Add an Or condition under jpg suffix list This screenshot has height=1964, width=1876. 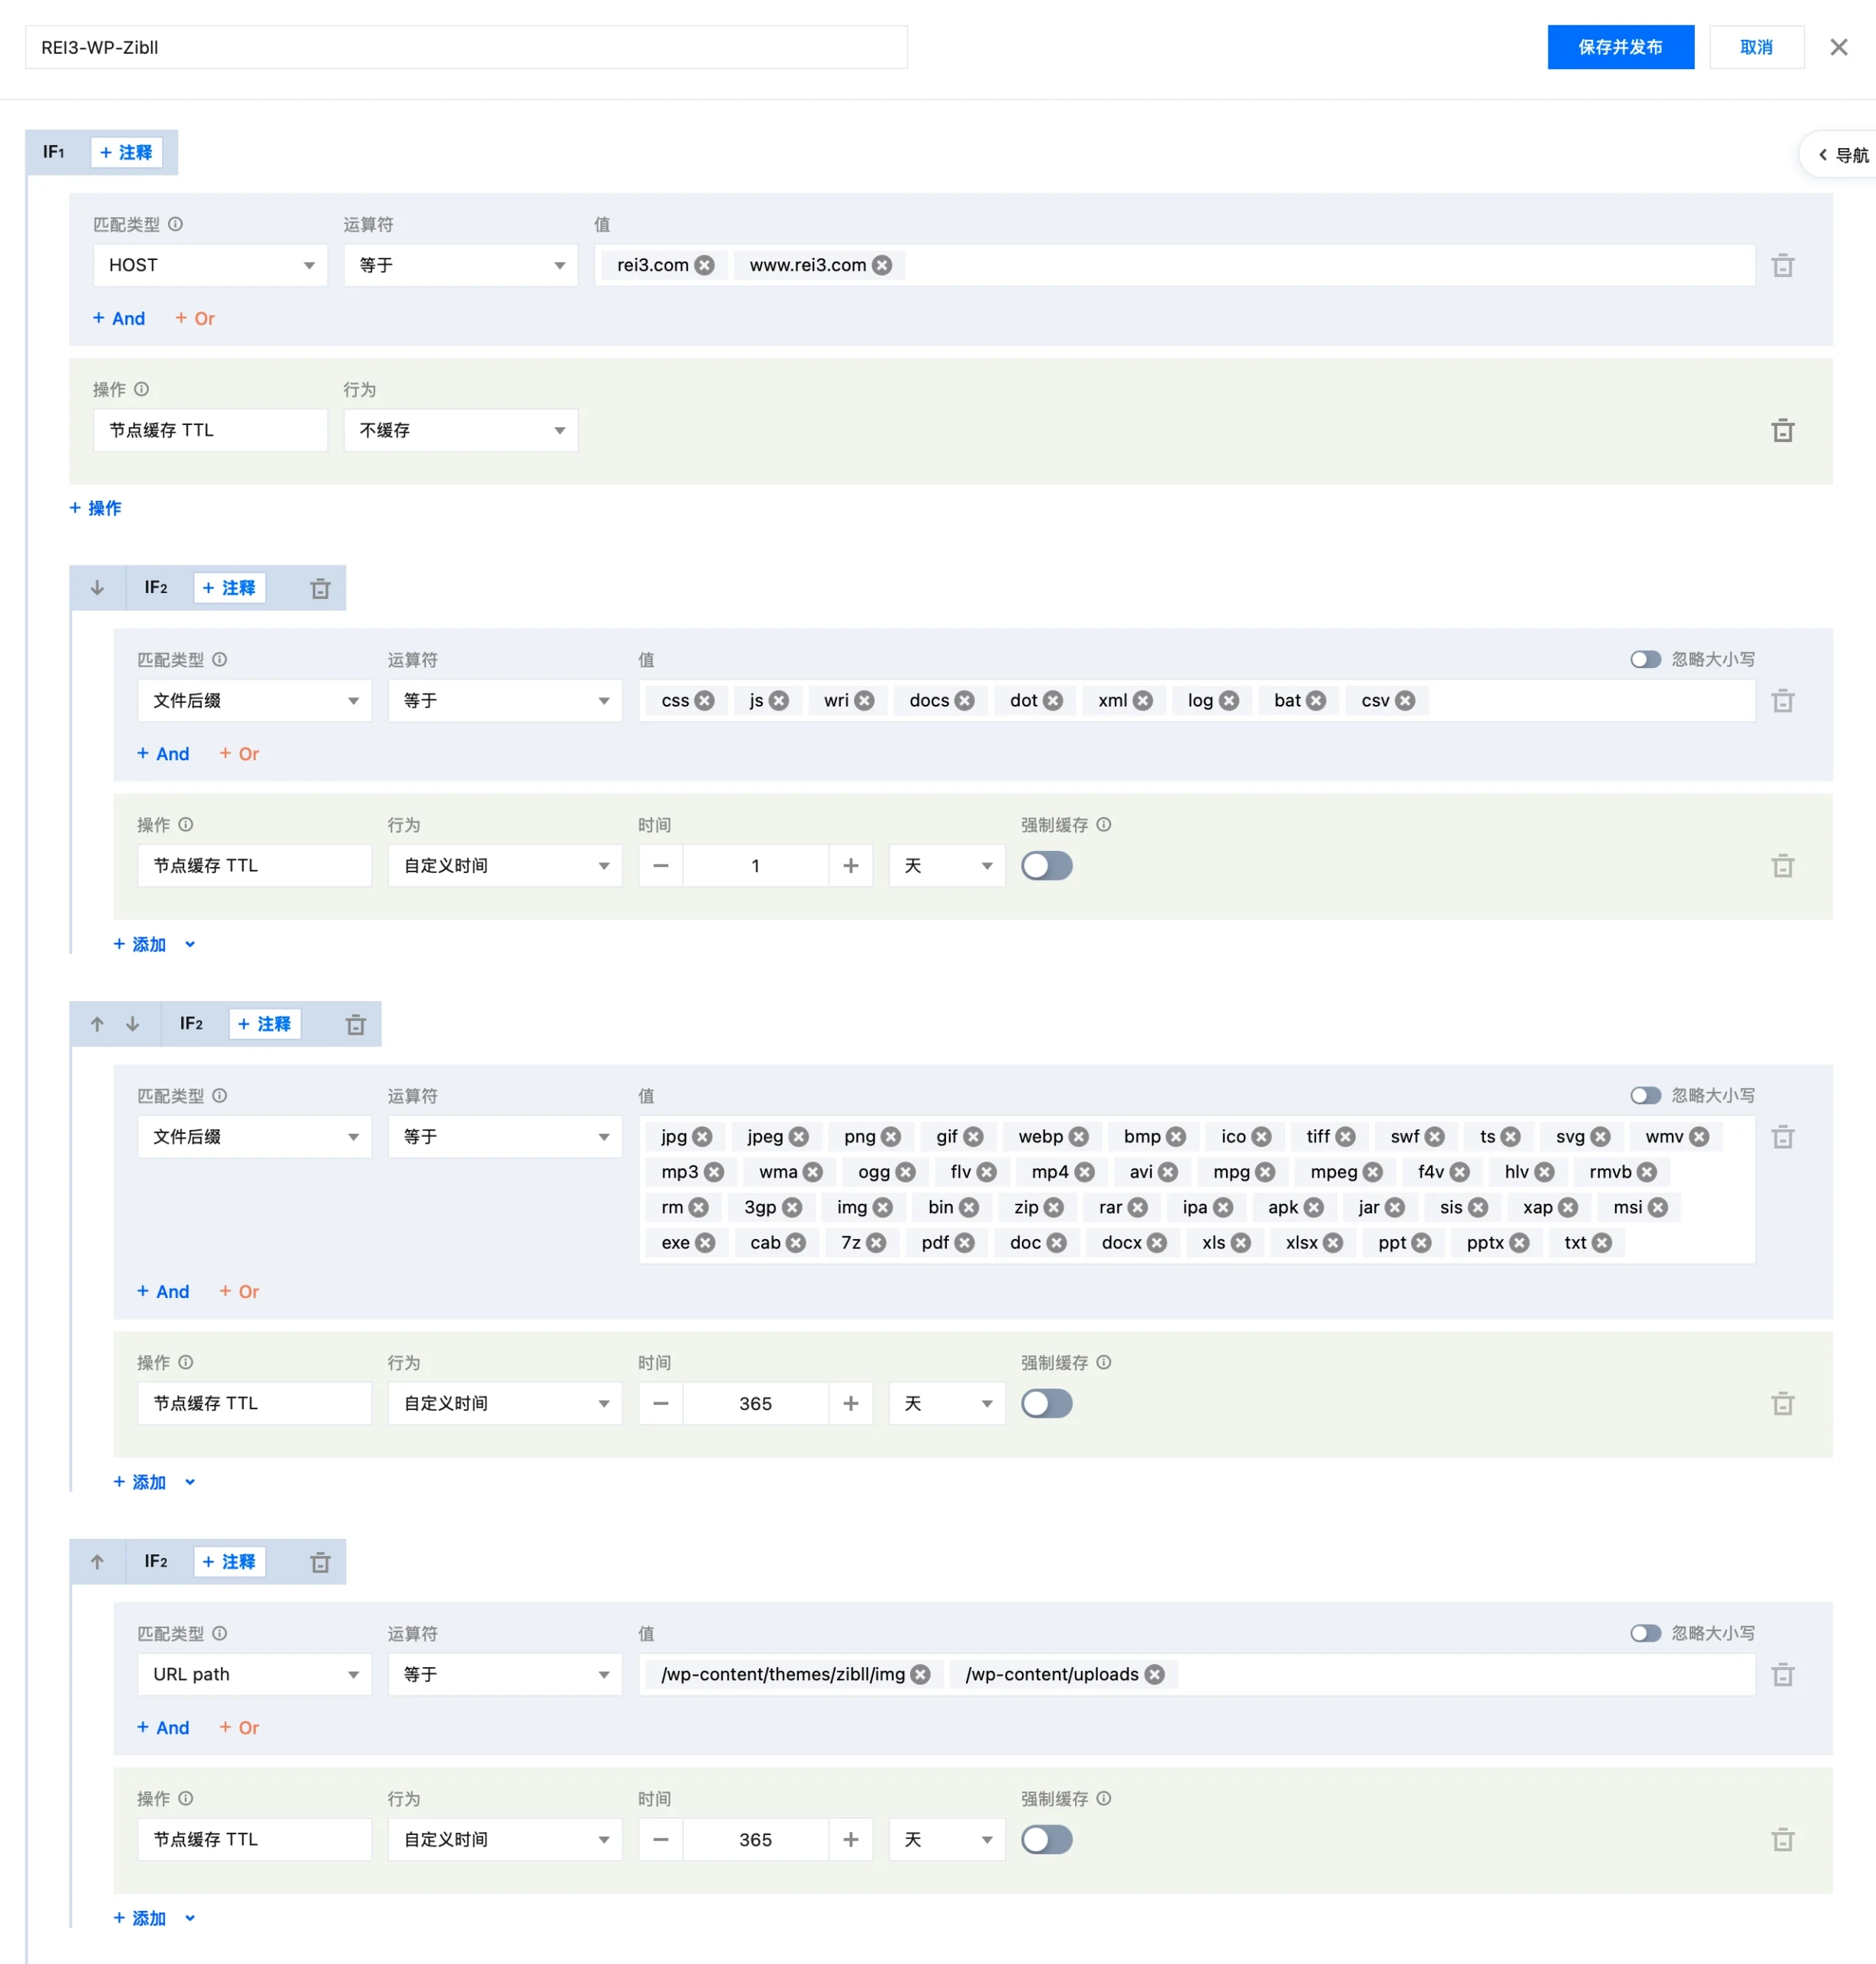coord(239,1292)
